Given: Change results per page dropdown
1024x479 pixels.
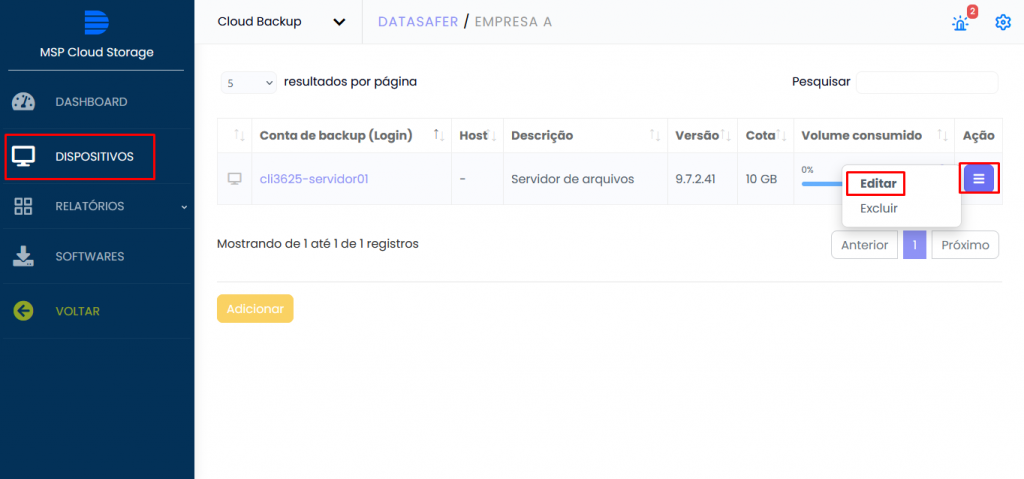Looking at the screenshot, I should pyautogui.click(x=249, y=83).
